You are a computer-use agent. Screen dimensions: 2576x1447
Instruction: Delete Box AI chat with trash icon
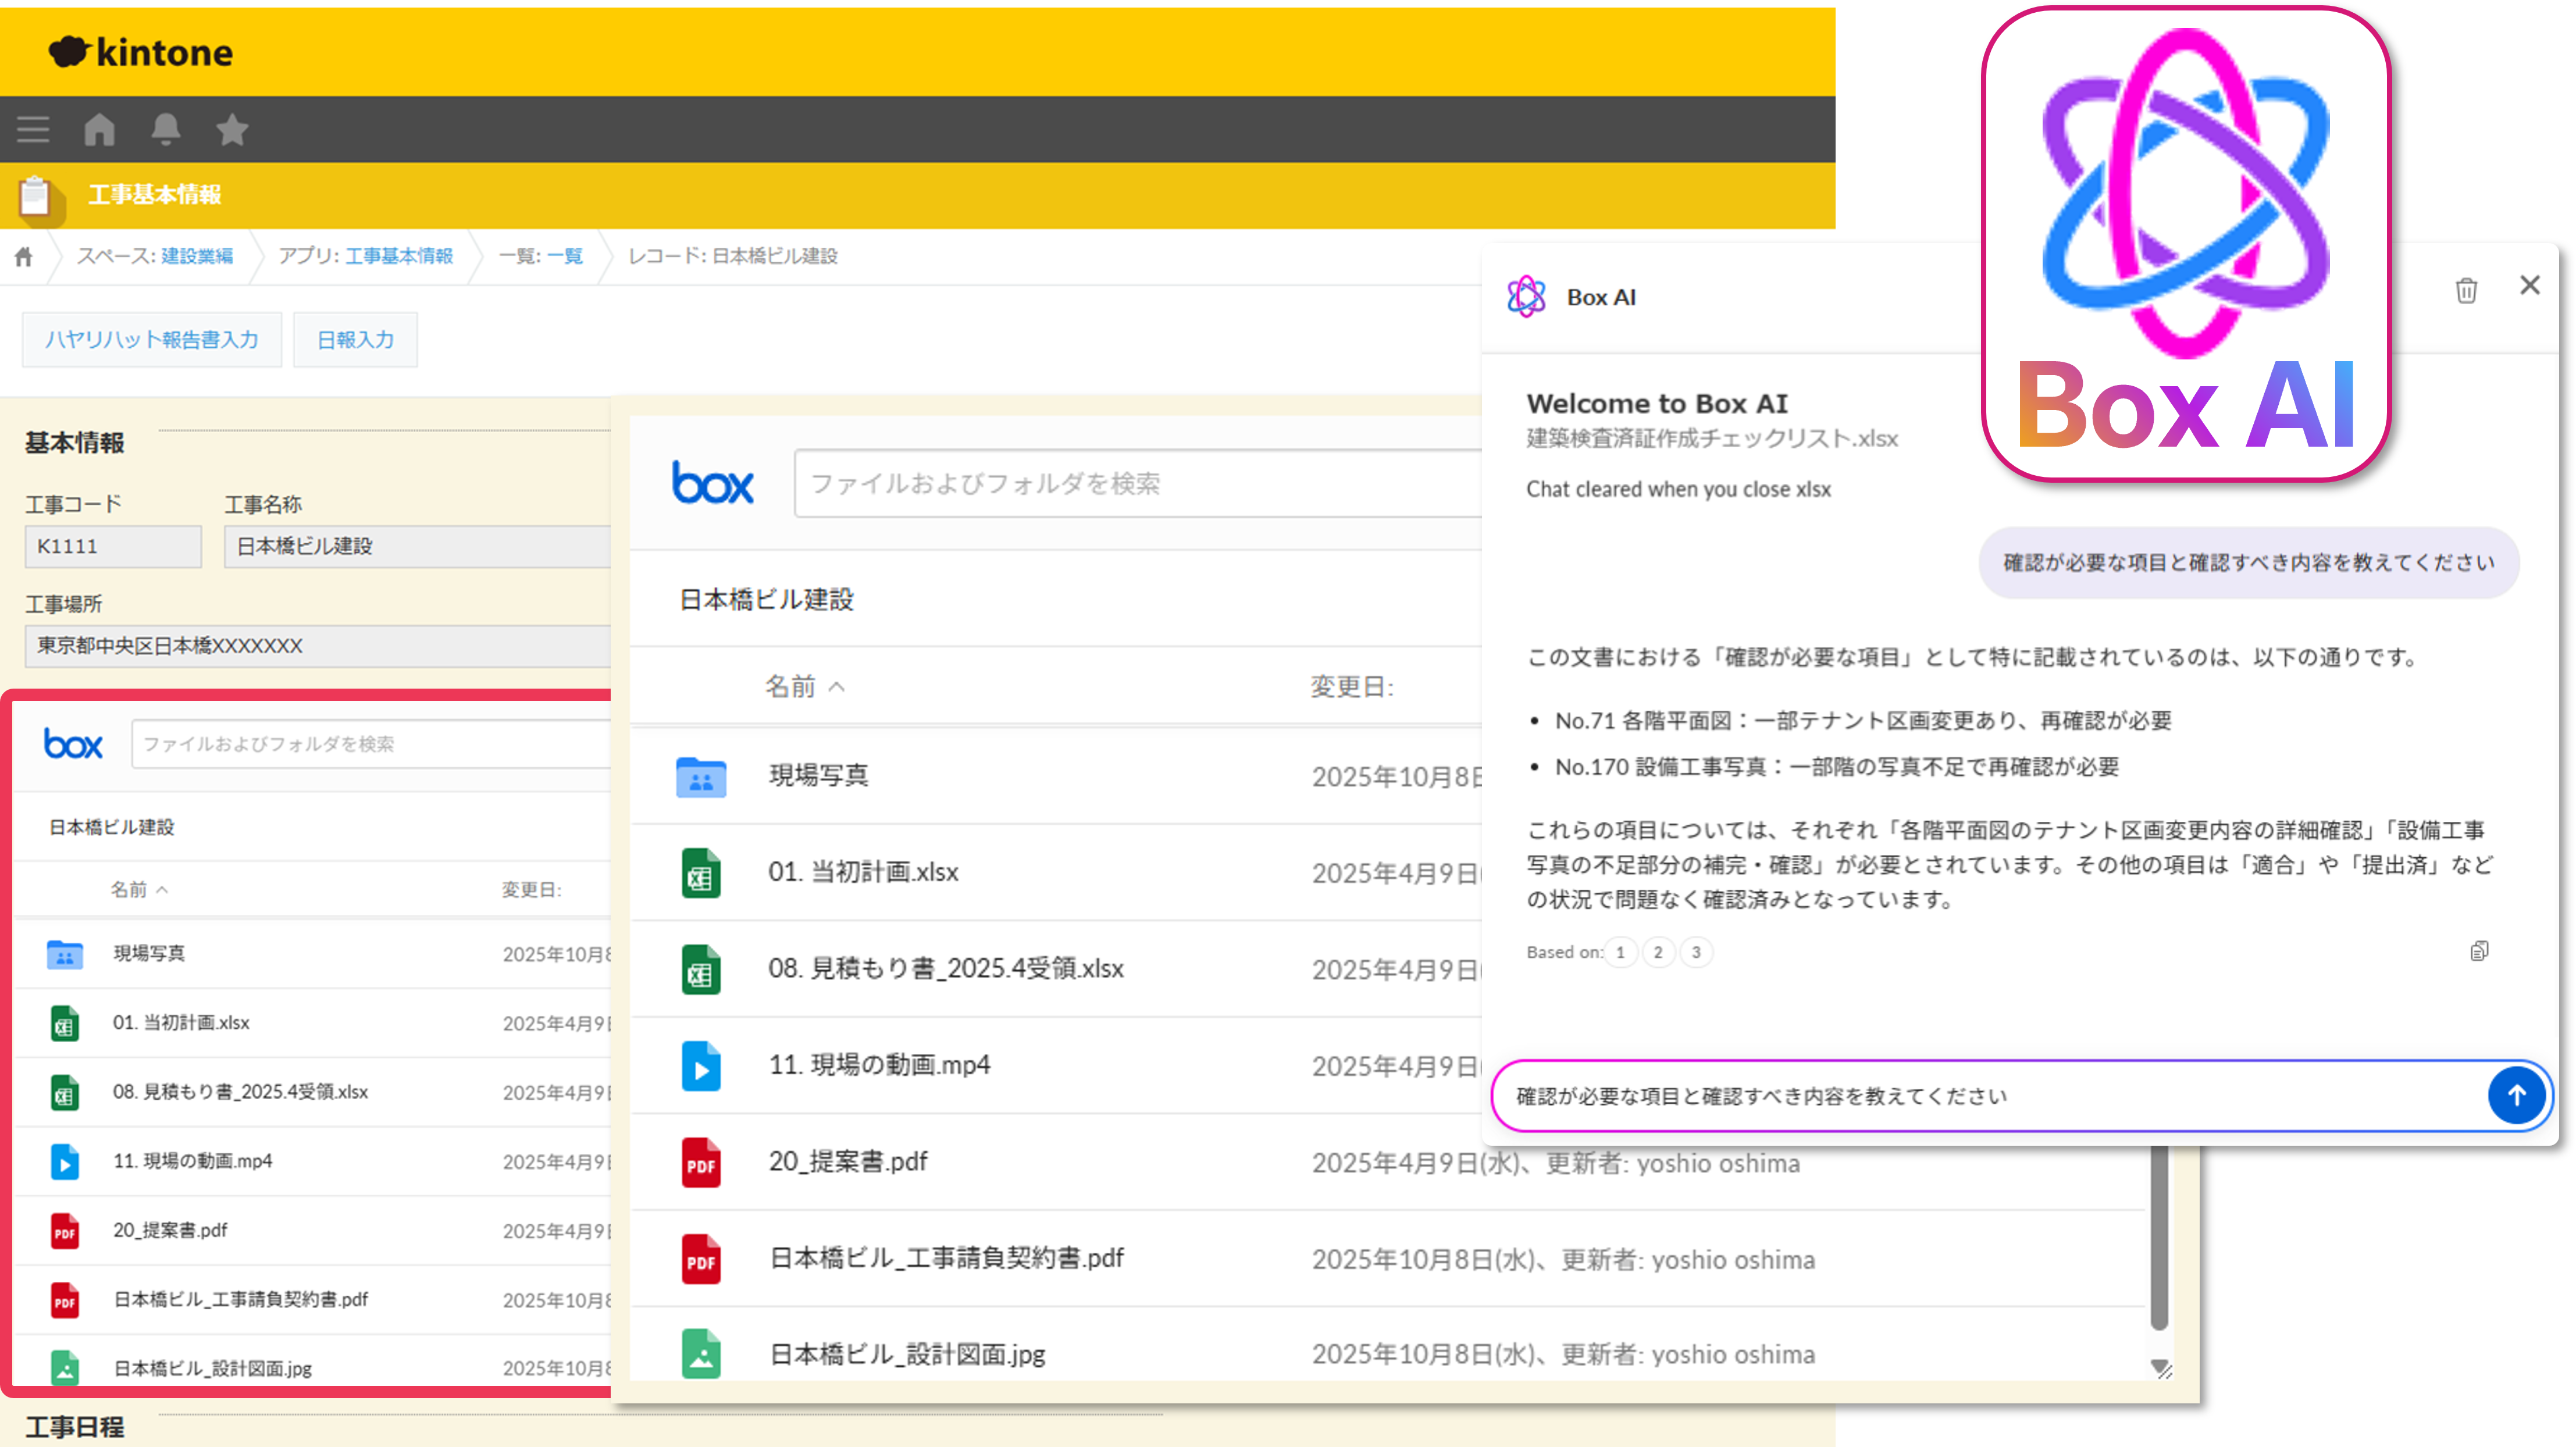point(2466,290)
